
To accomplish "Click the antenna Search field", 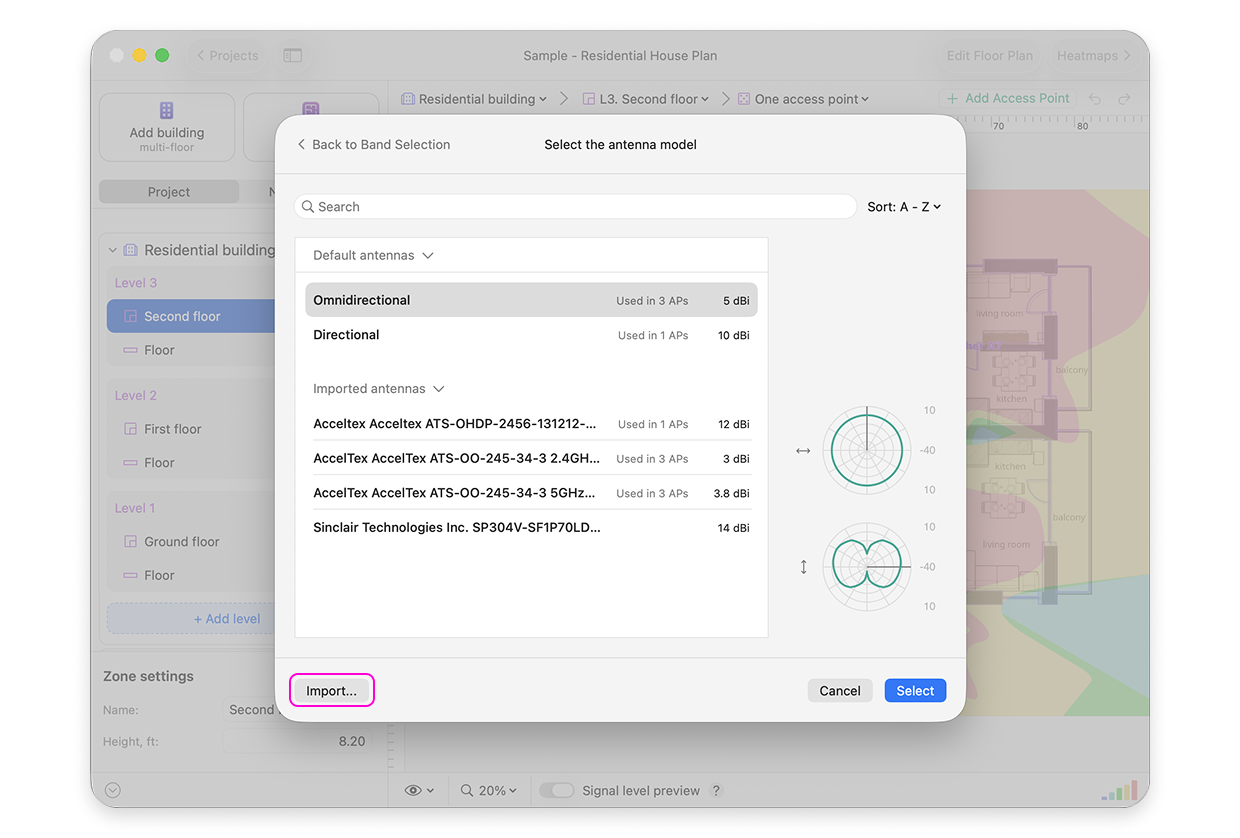I will point(575,207).
